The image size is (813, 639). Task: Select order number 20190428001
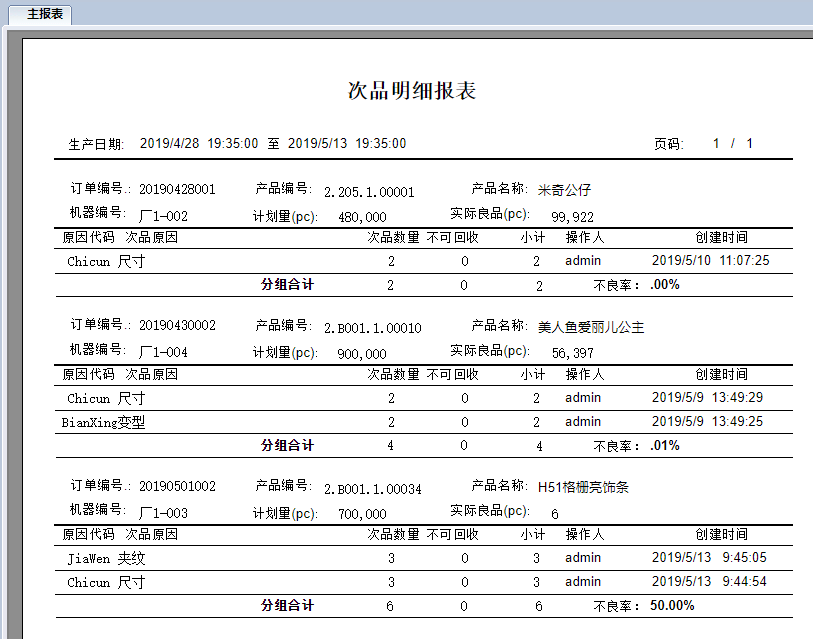coord(177,189)
